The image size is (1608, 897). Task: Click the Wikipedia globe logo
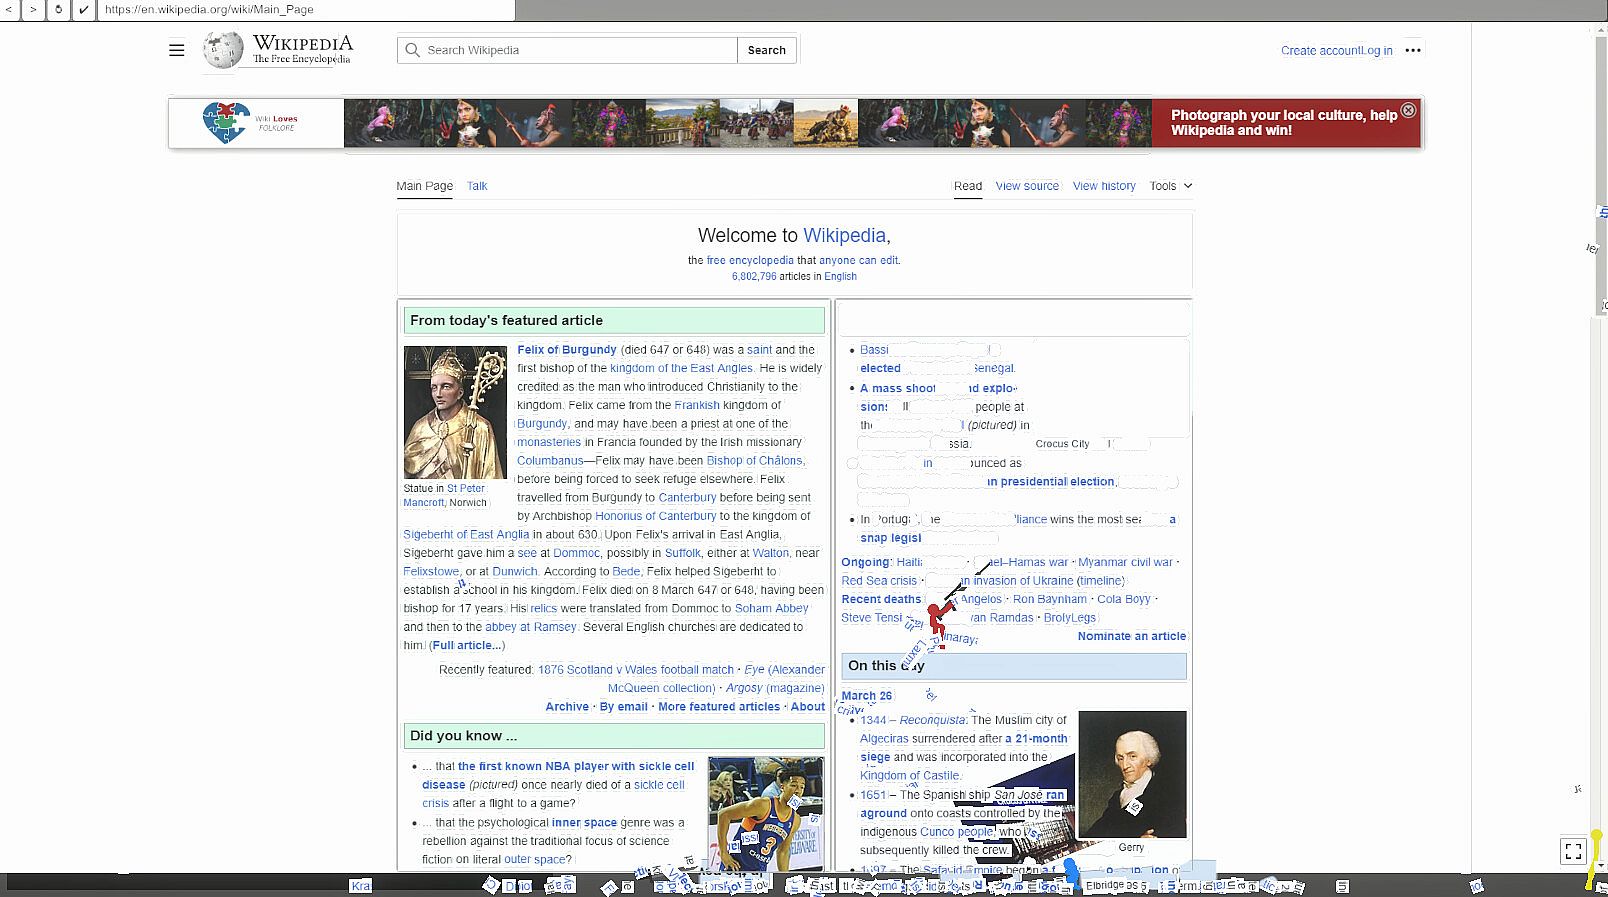tap(222, 49)
